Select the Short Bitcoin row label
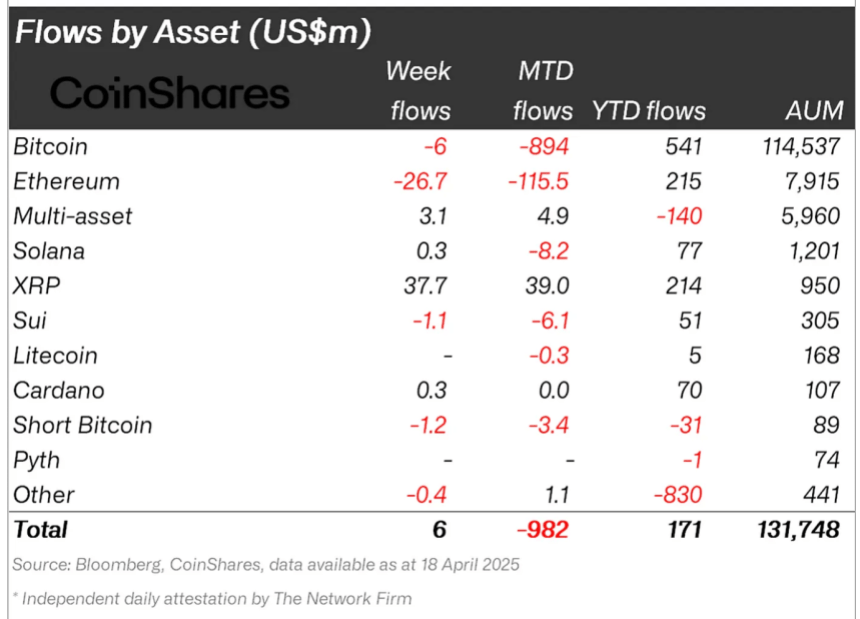860x619 pixels. point(83,425)
